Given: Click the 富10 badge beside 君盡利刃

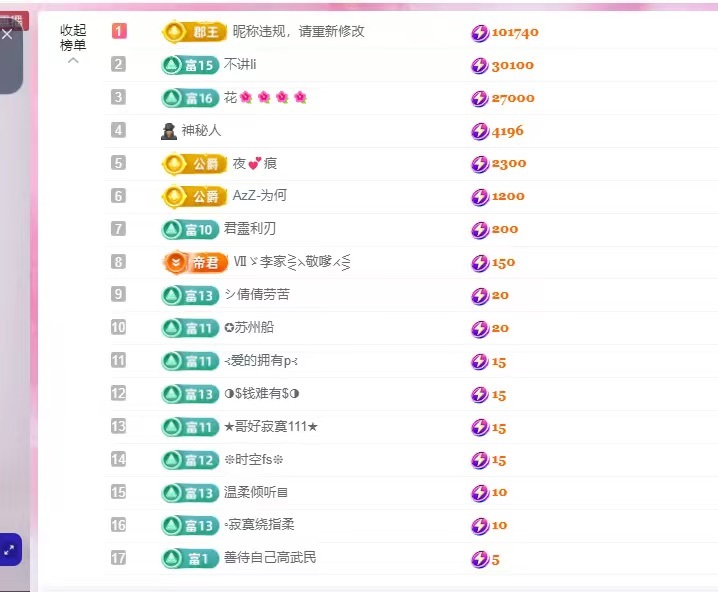Looking at the screenshot, I should coord(190,229).
